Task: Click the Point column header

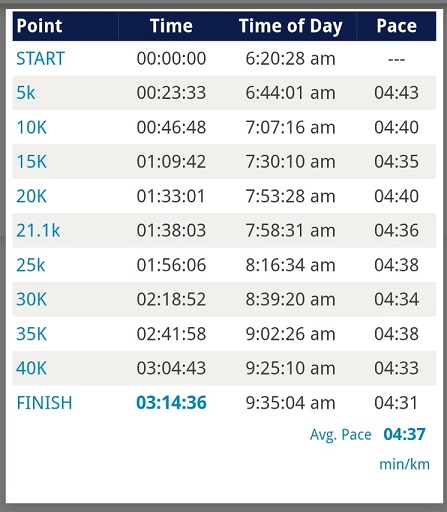Action: (x=39, y=26)
